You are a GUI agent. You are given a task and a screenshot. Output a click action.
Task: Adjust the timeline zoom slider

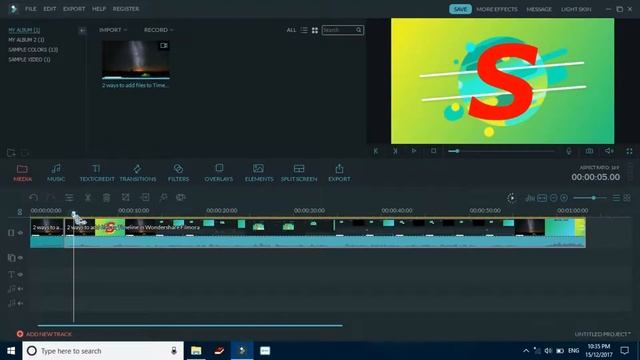coord(590,198)
